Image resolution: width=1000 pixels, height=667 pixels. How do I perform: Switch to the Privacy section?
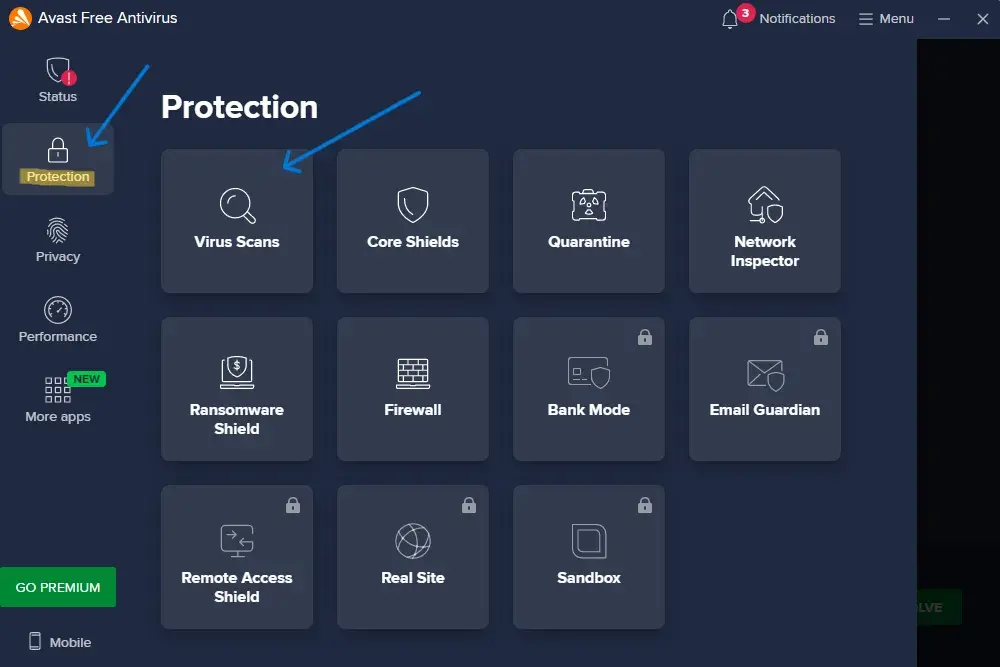point(58,240)
